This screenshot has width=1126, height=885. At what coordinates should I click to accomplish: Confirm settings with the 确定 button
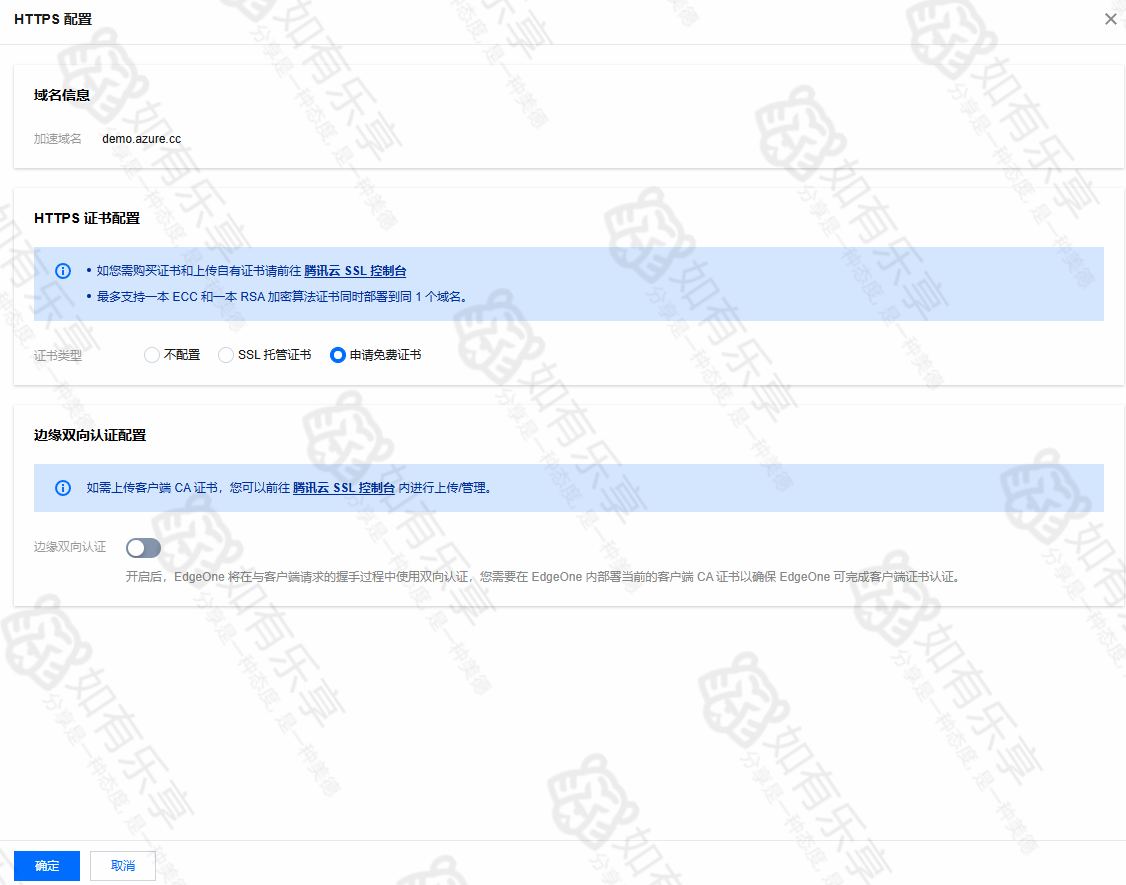(x=47, y=866)
